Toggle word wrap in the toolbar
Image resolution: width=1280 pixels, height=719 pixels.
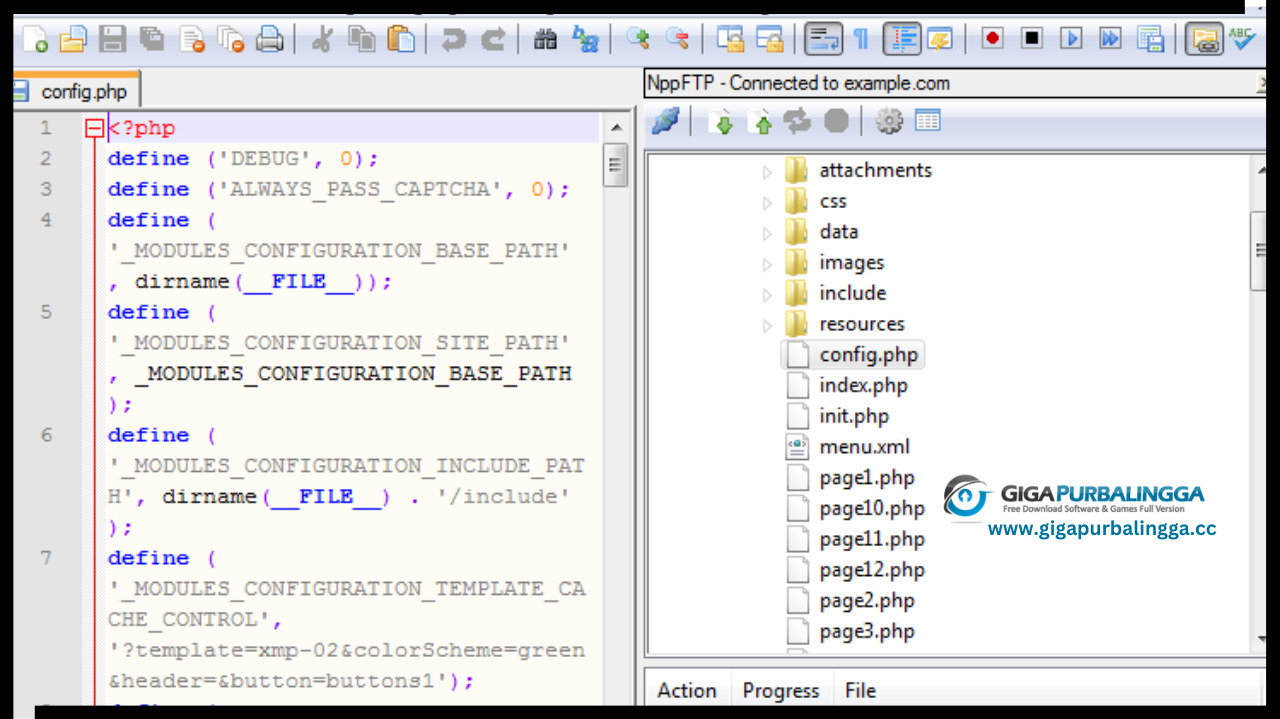click(824, 39)
